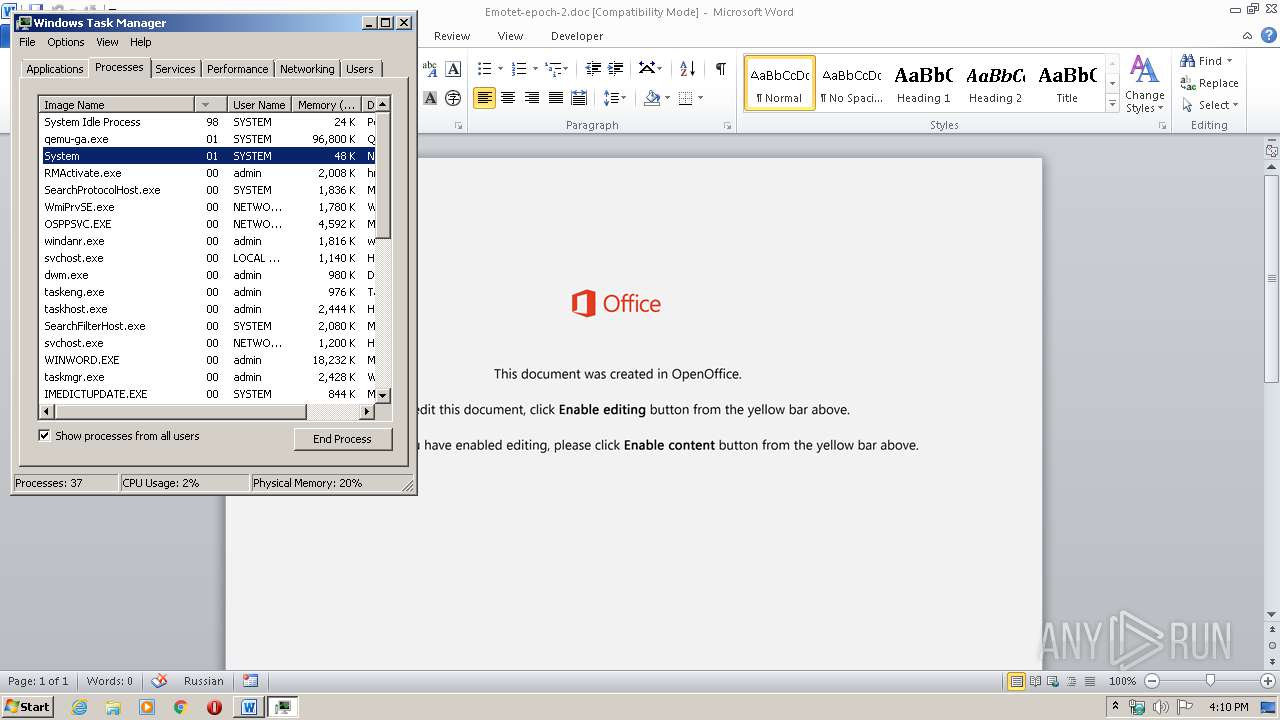Click the Enclose Characters icon

coord(453,97)
